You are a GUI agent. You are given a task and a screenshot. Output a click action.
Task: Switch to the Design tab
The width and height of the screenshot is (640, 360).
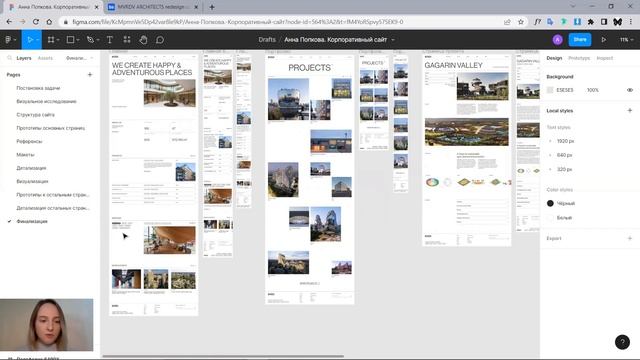tap(554, 58)
